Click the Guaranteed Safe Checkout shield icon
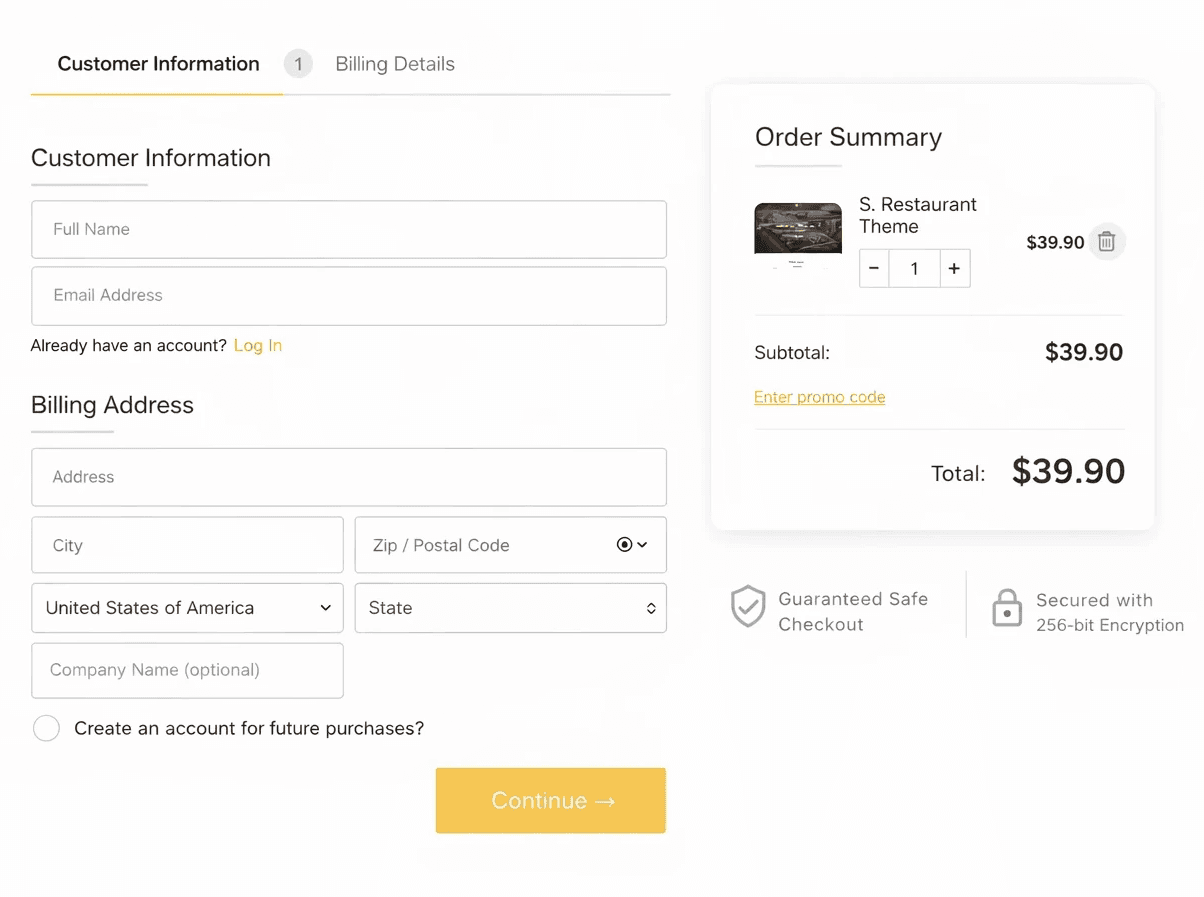Image resolution: width=1204 pixels, height=897 pixels. (748, 607)
